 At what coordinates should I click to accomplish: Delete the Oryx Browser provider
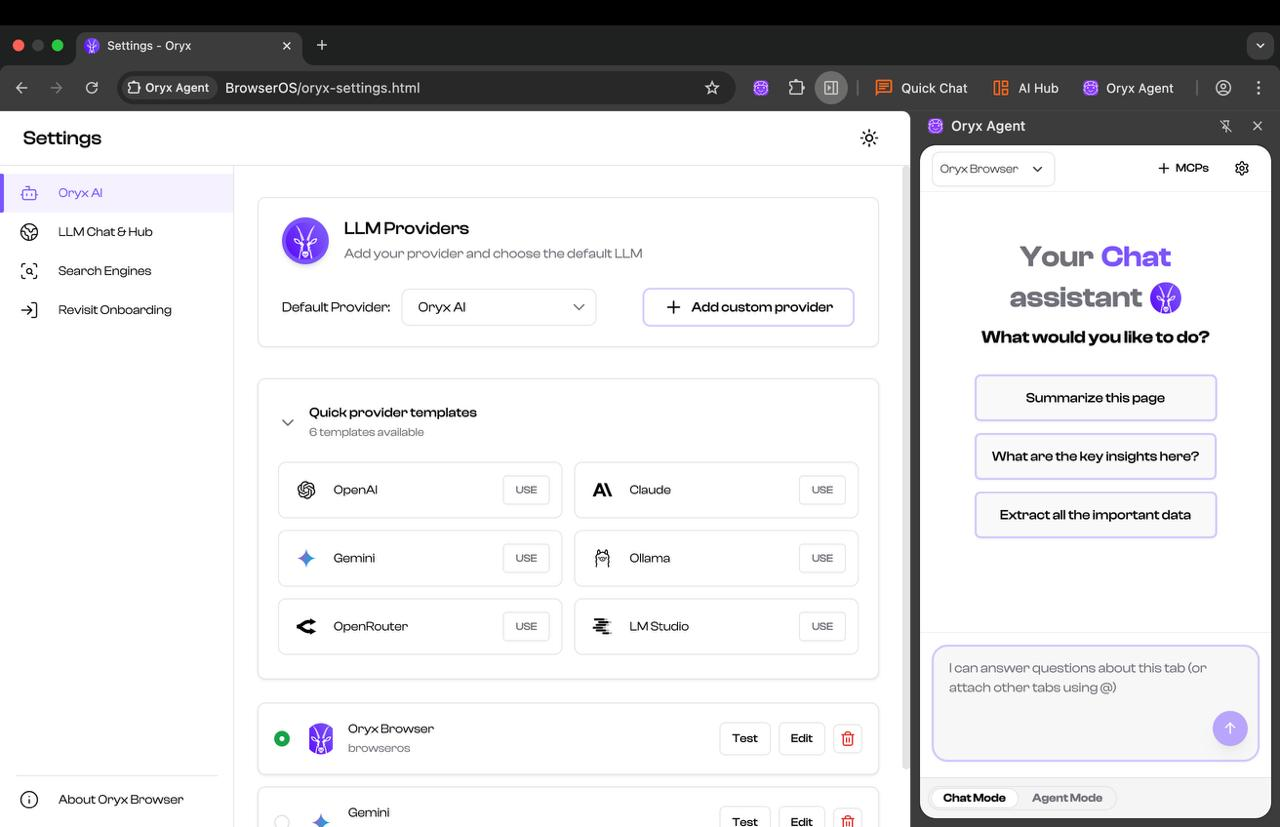pos(847,738)
